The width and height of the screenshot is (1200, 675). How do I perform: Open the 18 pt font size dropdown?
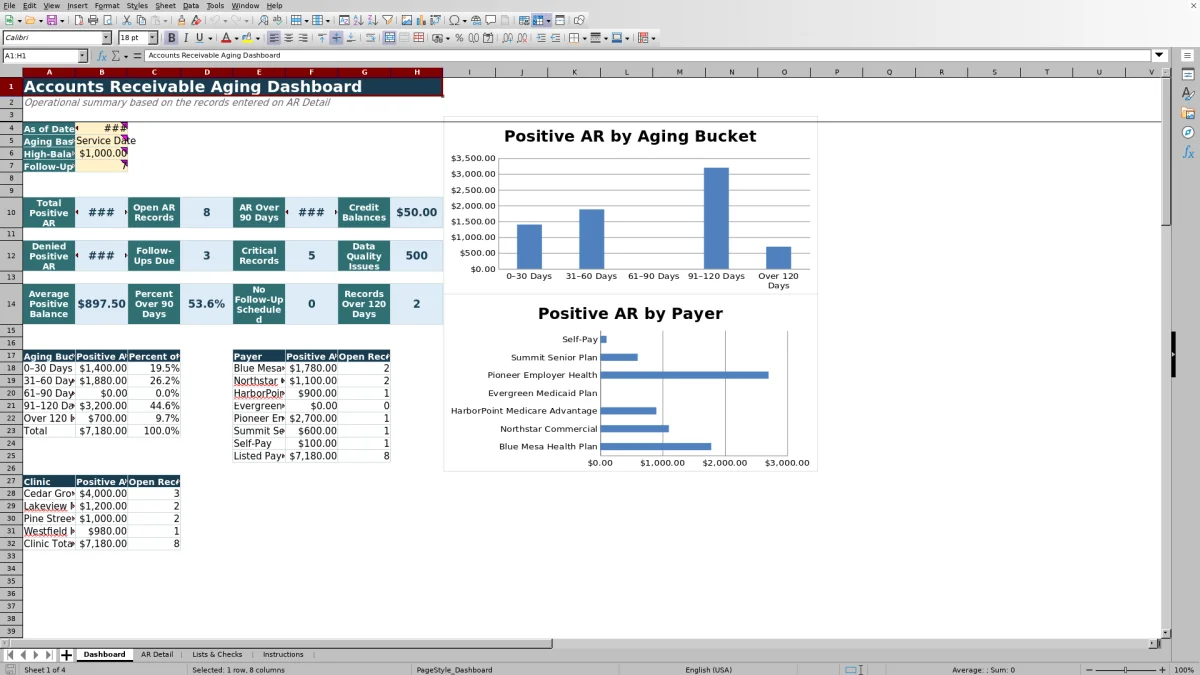click(152, 38)
